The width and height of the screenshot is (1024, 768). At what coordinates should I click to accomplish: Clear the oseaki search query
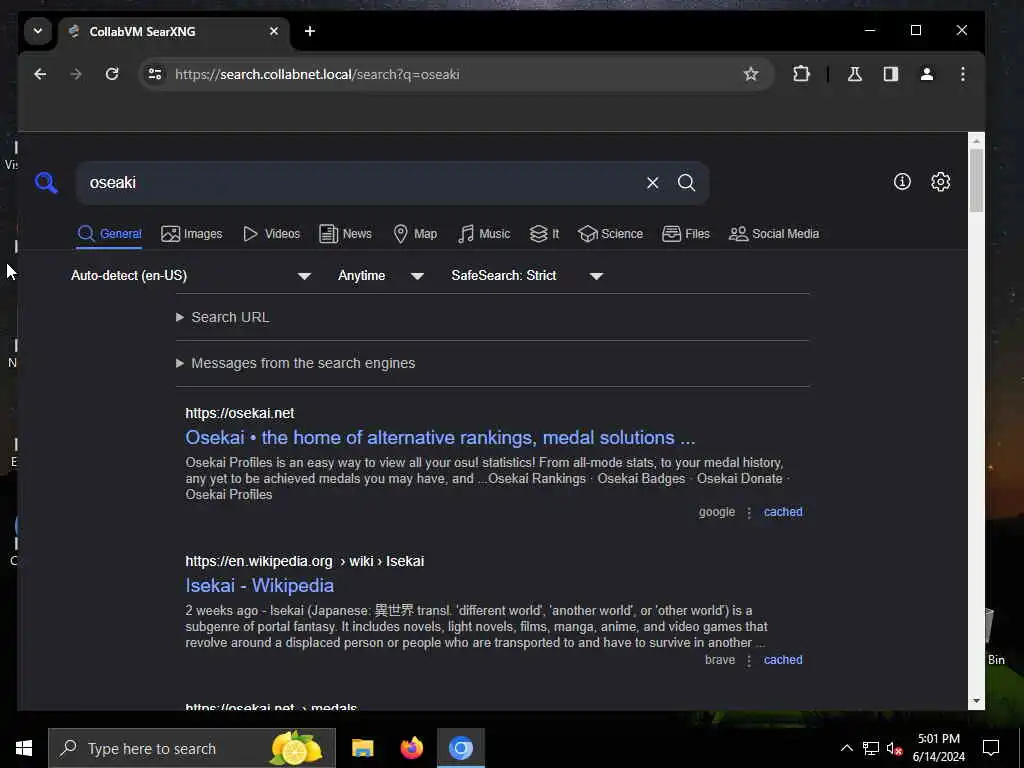point(652,183)
